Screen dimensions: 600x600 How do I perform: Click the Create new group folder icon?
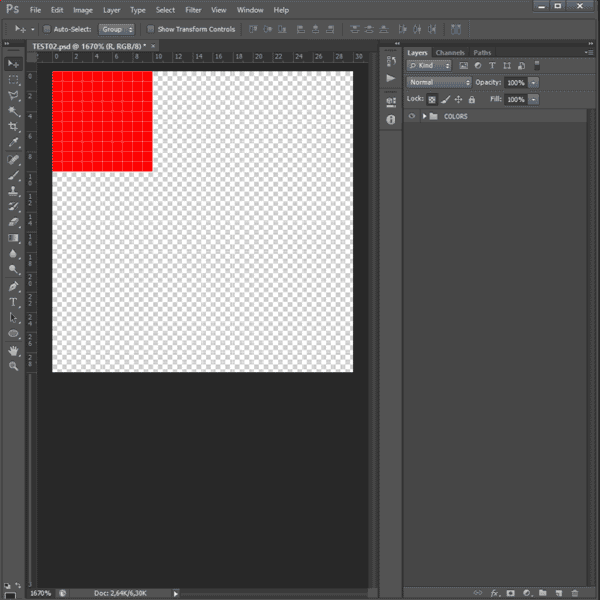(543, 593)
